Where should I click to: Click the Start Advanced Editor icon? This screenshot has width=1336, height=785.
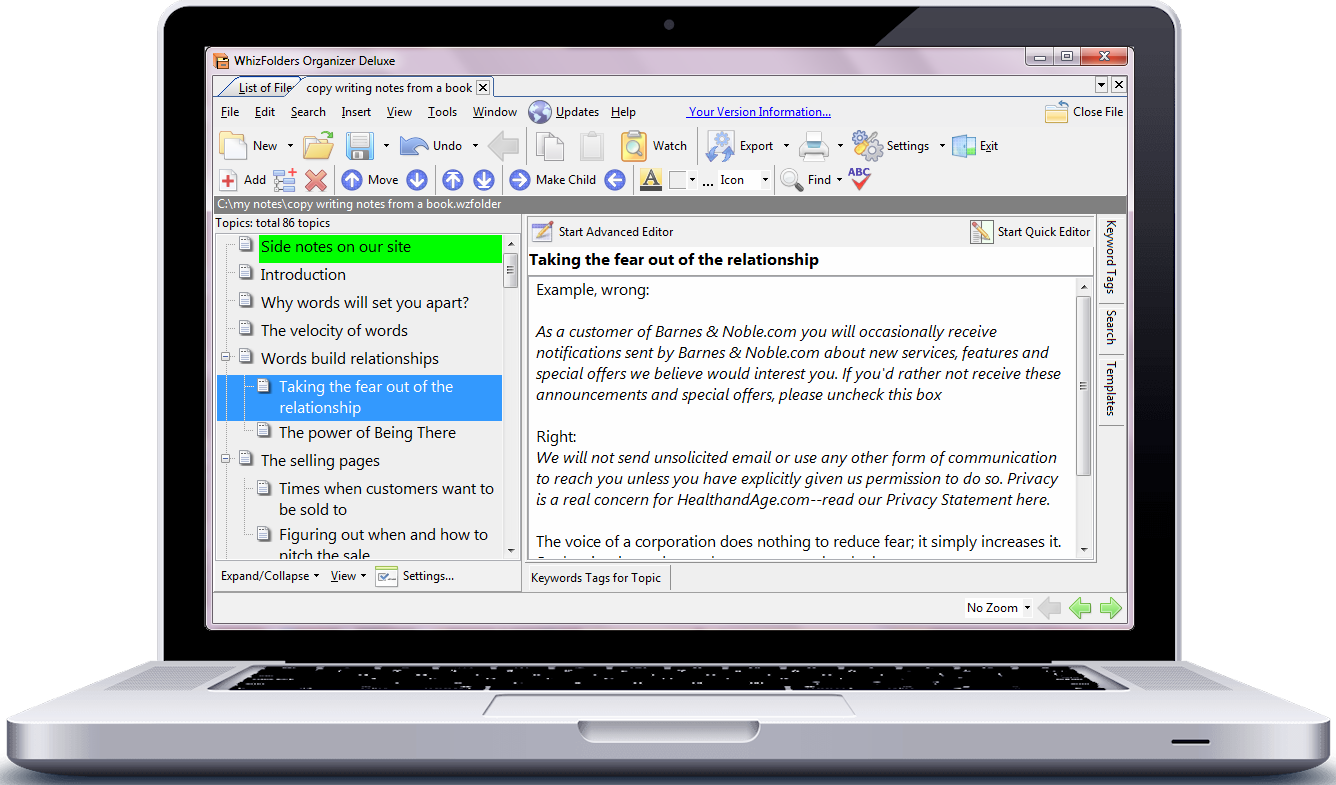542,232
